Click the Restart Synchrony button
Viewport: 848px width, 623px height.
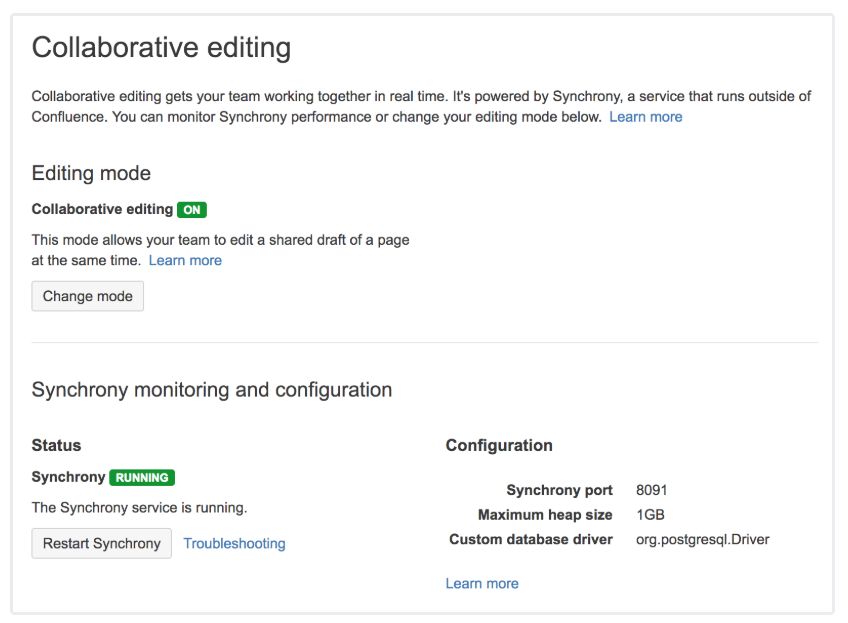(x=102, y=543)
